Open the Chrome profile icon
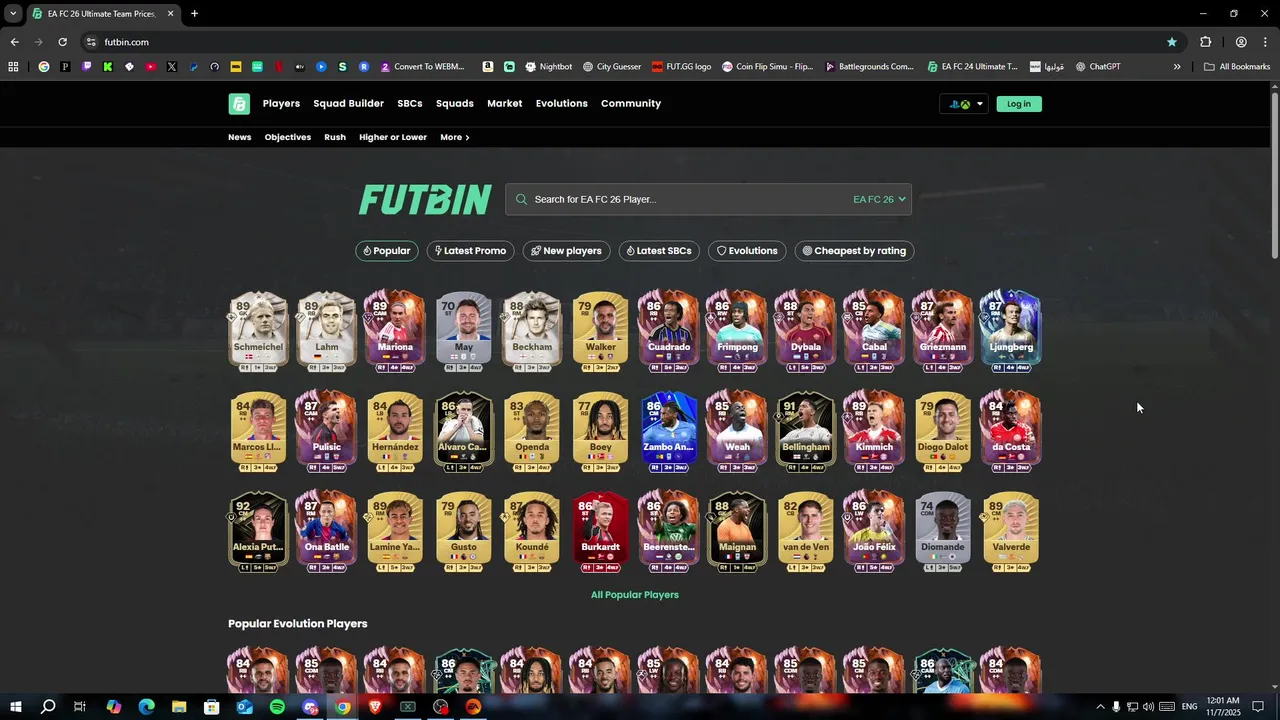1280x720 pixels. (x=1241, y=42)
